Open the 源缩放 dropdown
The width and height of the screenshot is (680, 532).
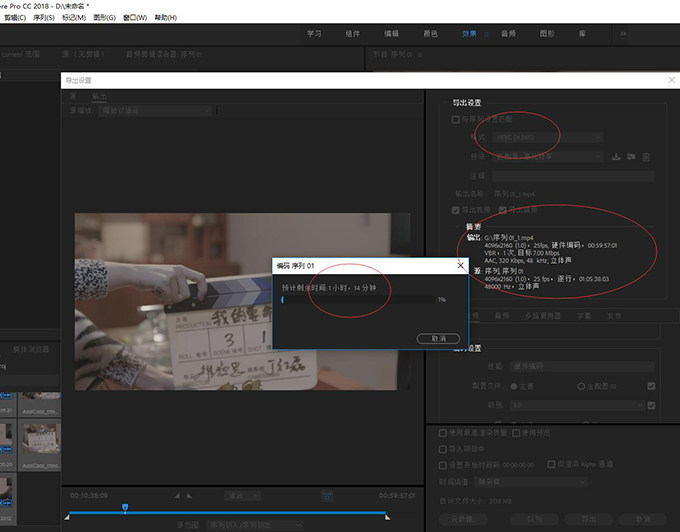click(x=155, y=111)
